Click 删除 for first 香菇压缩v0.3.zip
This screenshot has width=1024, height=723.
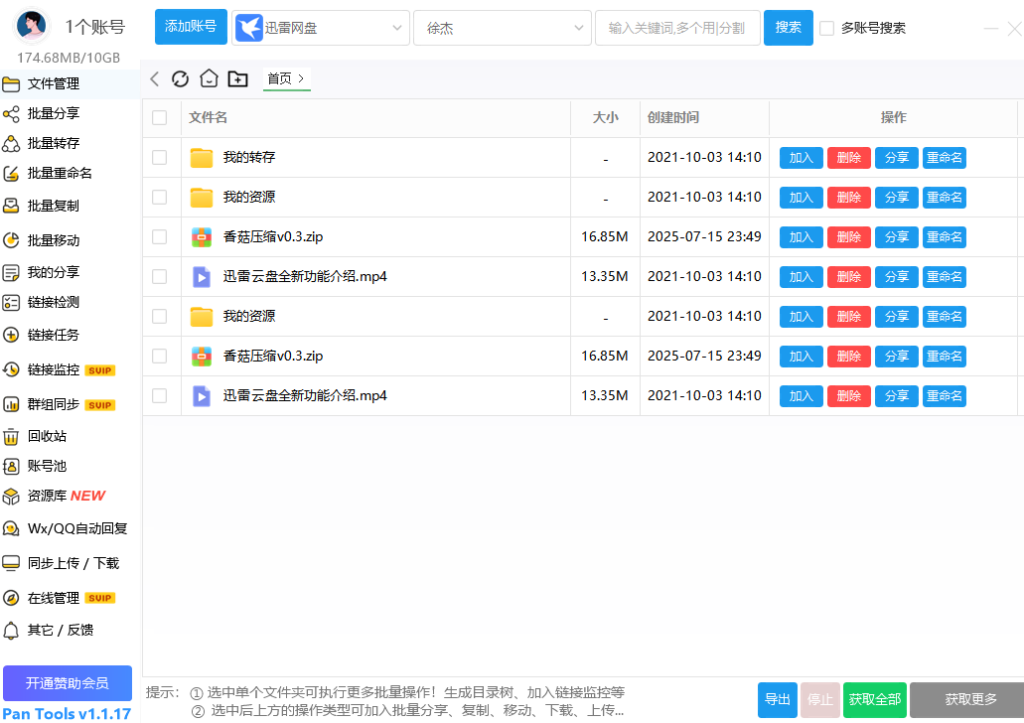coord(848,237)
